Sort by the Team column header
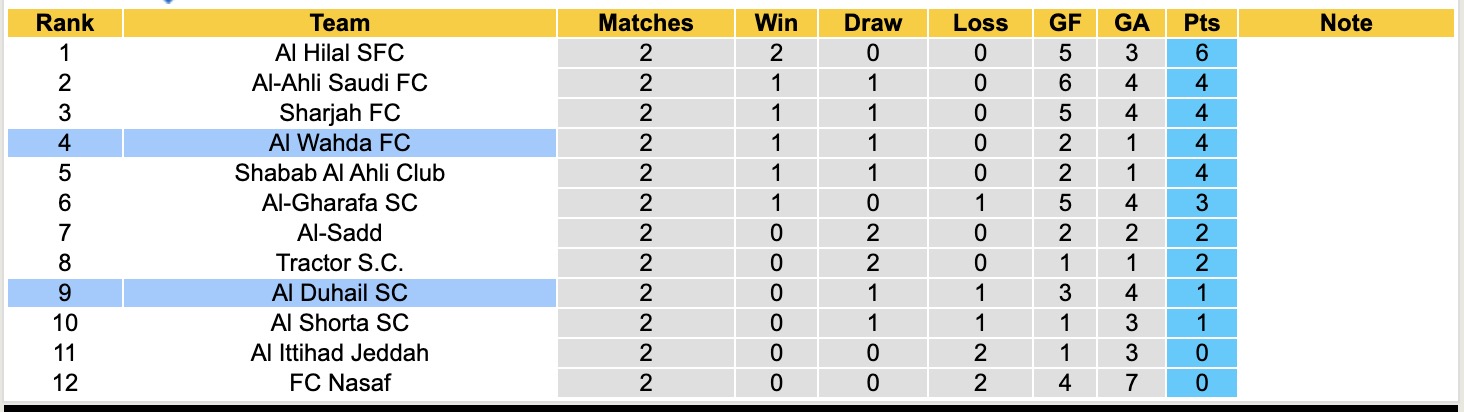This screenshot has width=1464, height=412. pos(340,23)
